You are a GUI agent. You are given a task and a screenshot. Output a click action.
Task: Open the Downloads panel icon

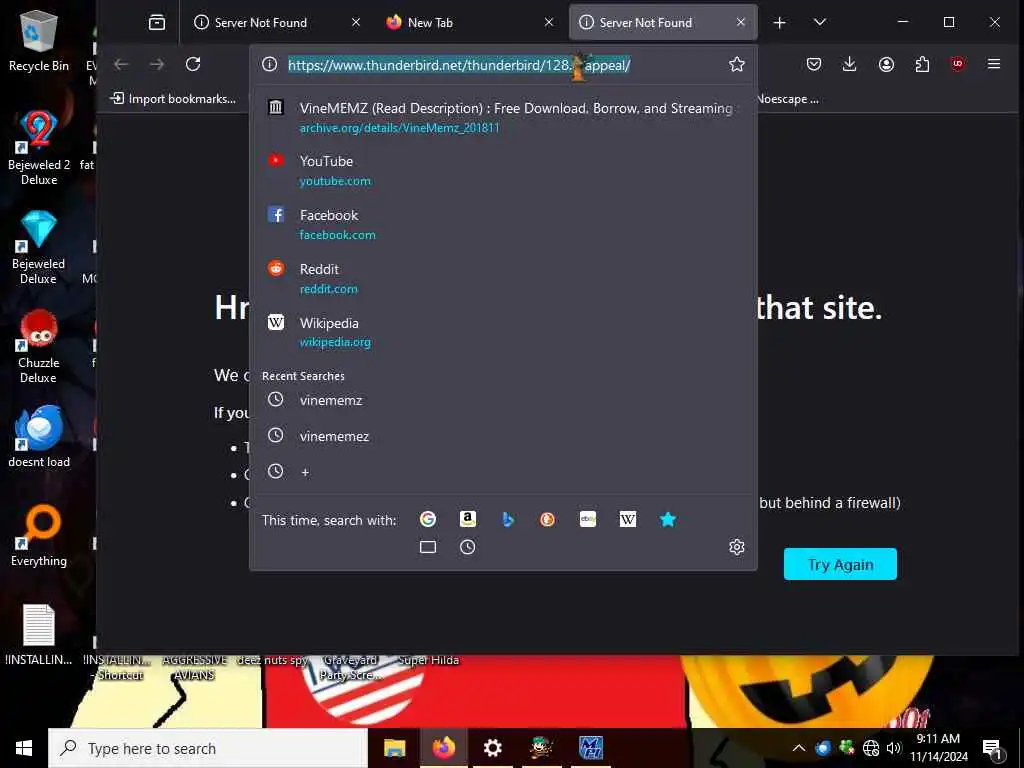point(850,64)
